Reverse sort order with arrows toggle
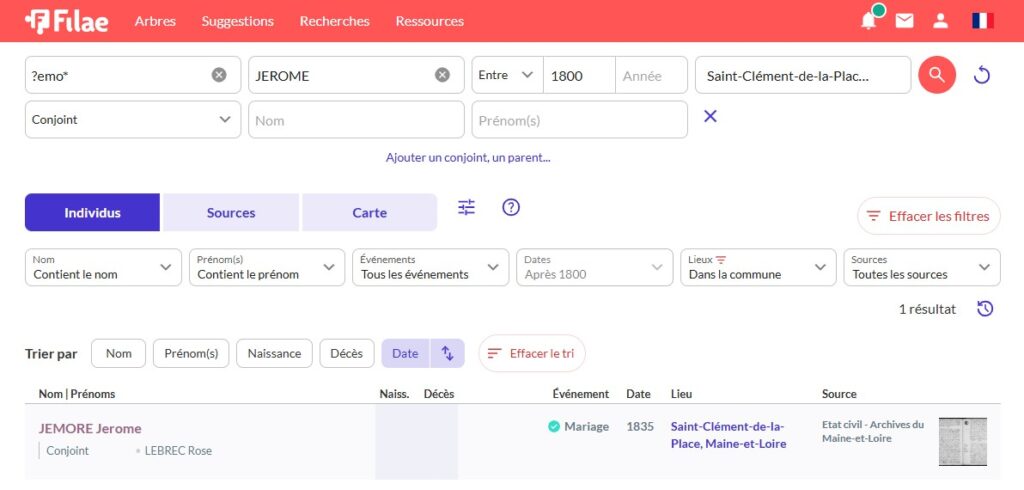 click(x=448, y=353)
